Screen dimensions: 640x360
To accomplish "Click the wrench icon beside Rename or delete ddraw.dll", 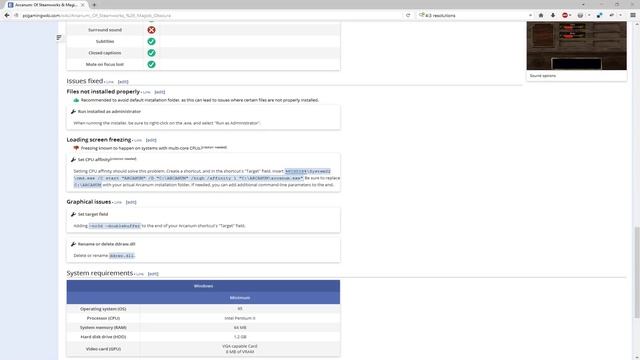I will point(73,244).
